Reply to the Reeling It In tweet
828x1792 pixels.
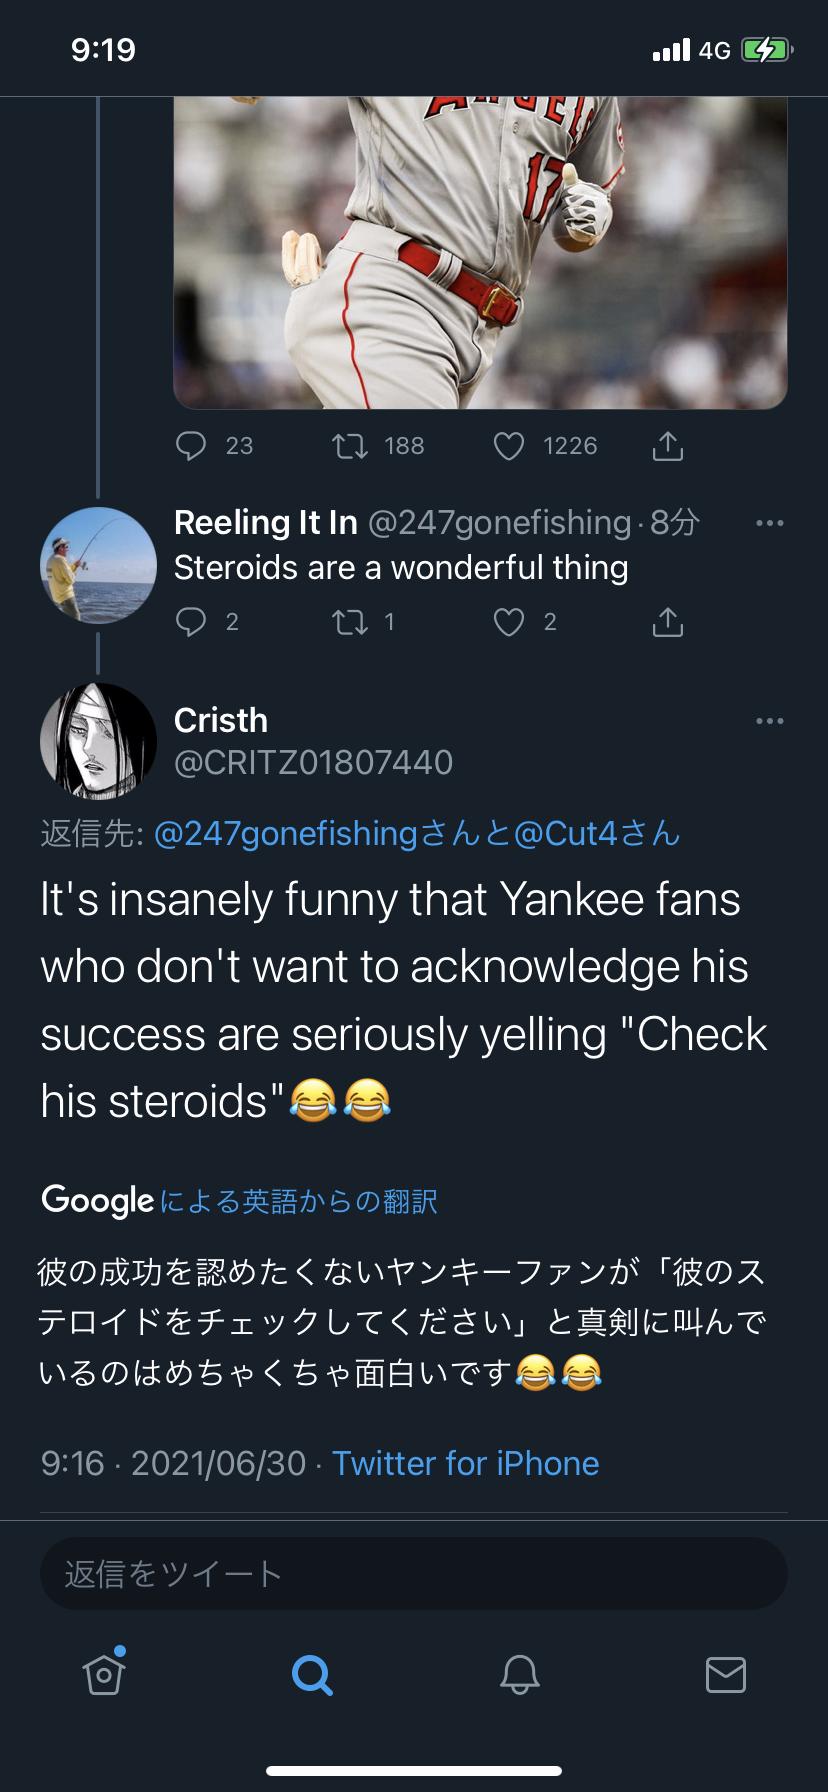[191, 622]
